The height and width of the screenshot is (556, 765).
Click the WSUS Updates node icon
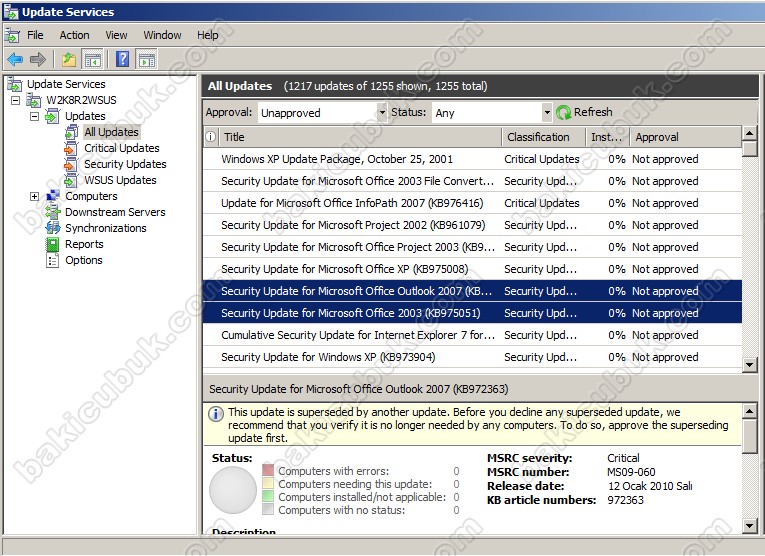[x=71, y=180]
